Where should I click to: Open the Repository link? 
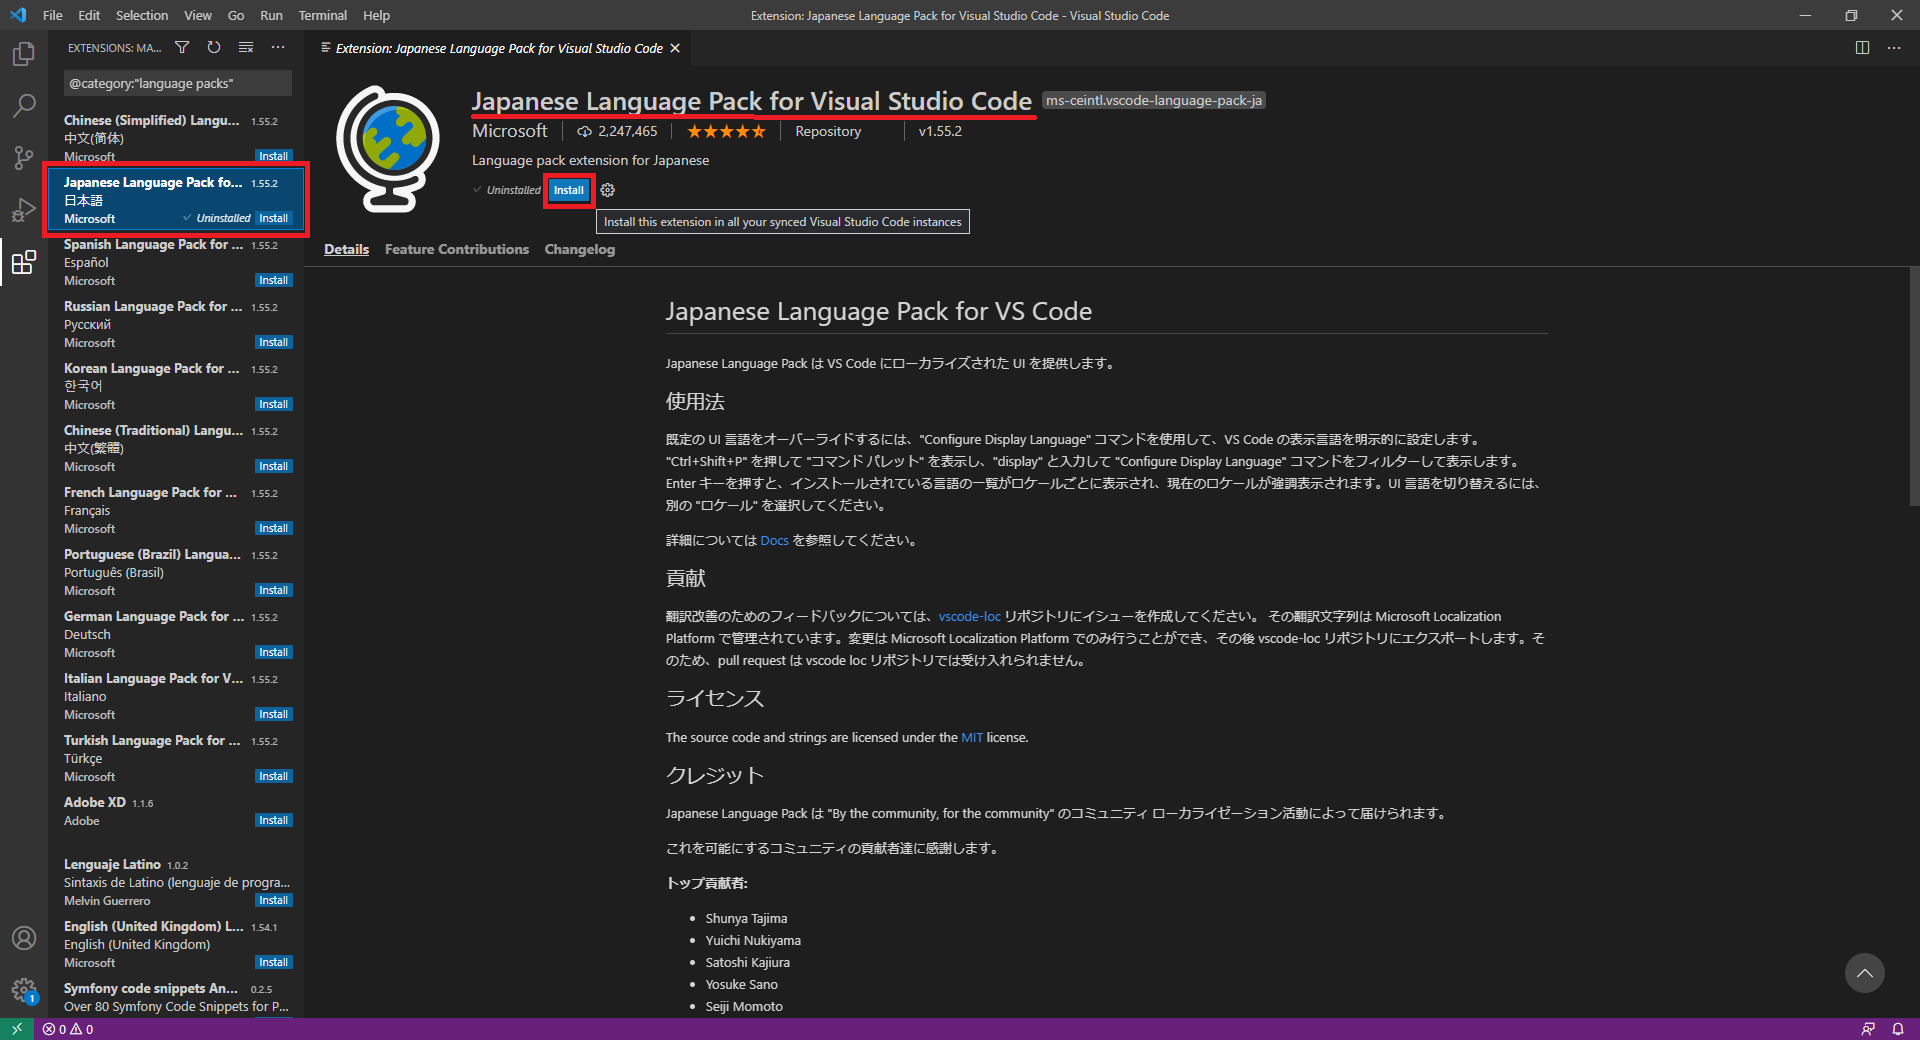[x=828, y=131]
